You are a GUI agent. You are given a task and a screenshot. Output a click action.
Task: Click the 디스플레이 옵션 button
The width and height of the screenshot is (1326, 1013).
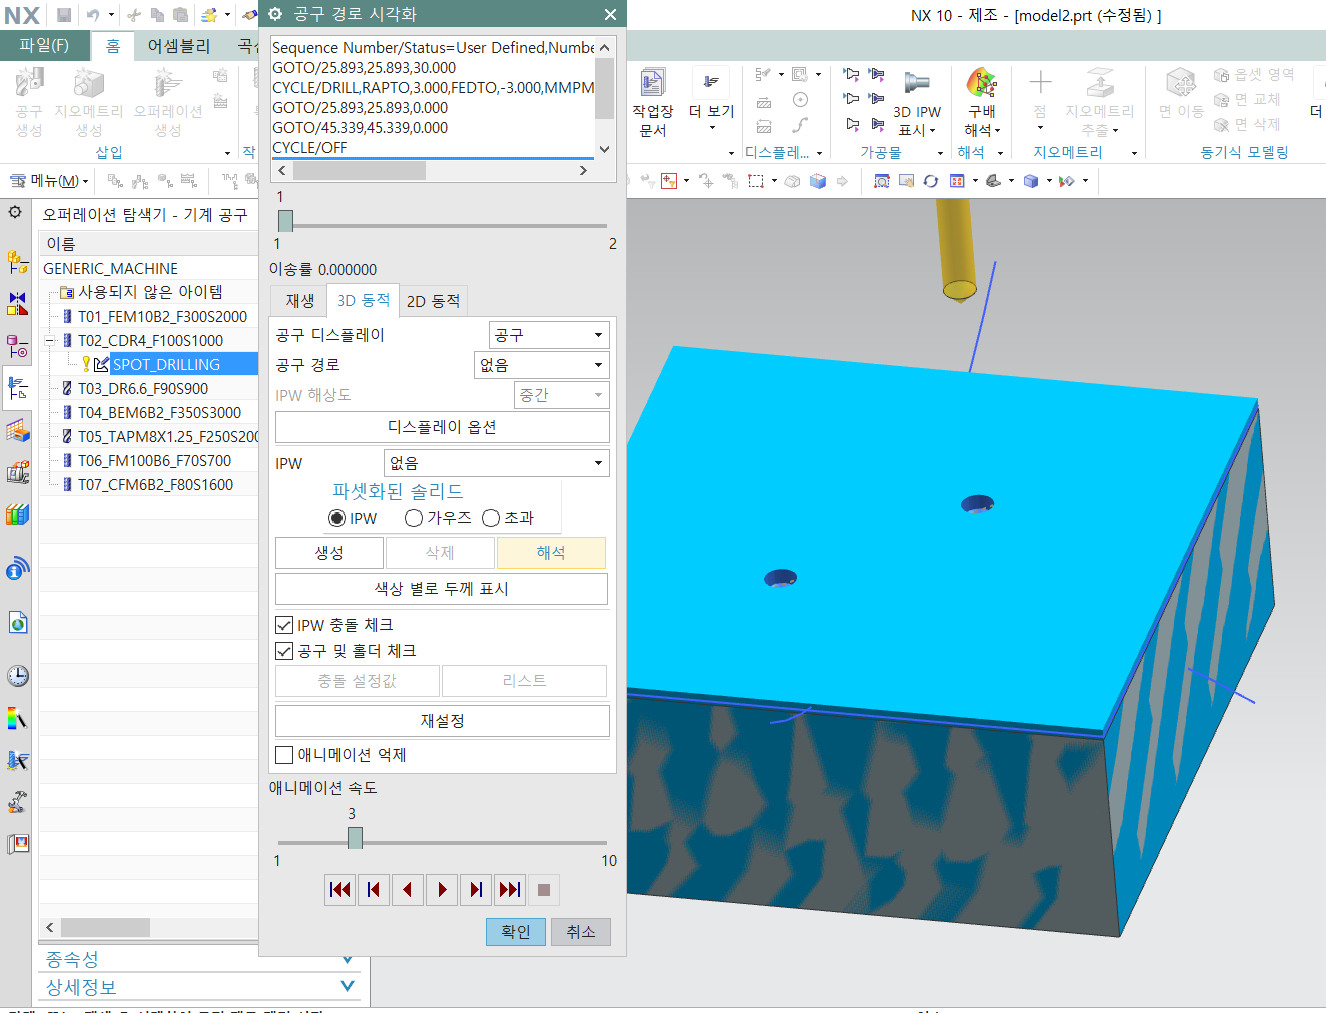(442, 427)
